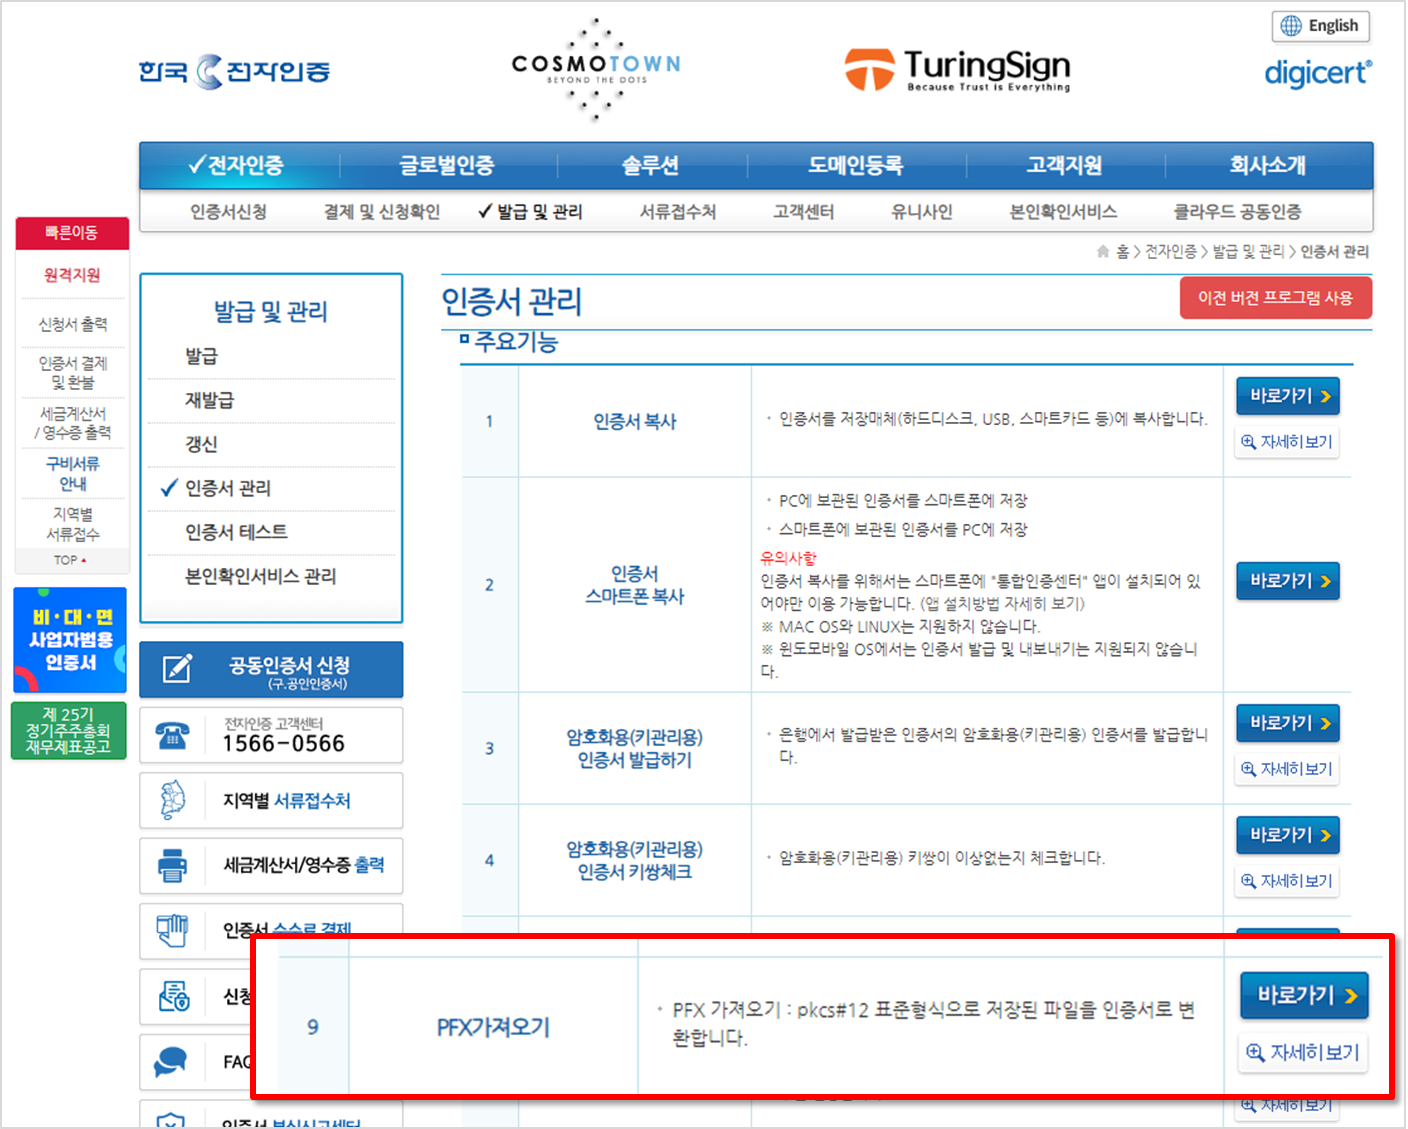Click the globe icon next to English
1408x1129 pixels.
[x=1291, y=26]
